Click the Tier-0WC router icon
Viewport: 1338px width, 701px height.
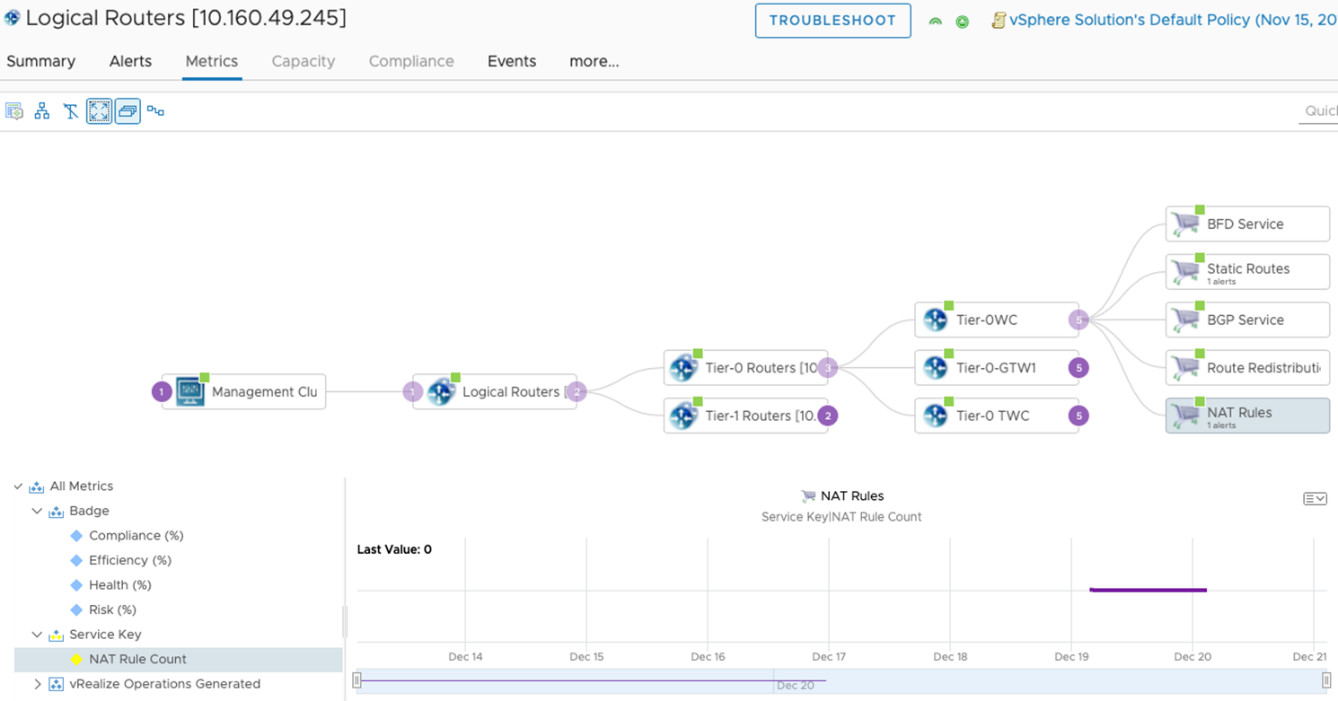935,320
